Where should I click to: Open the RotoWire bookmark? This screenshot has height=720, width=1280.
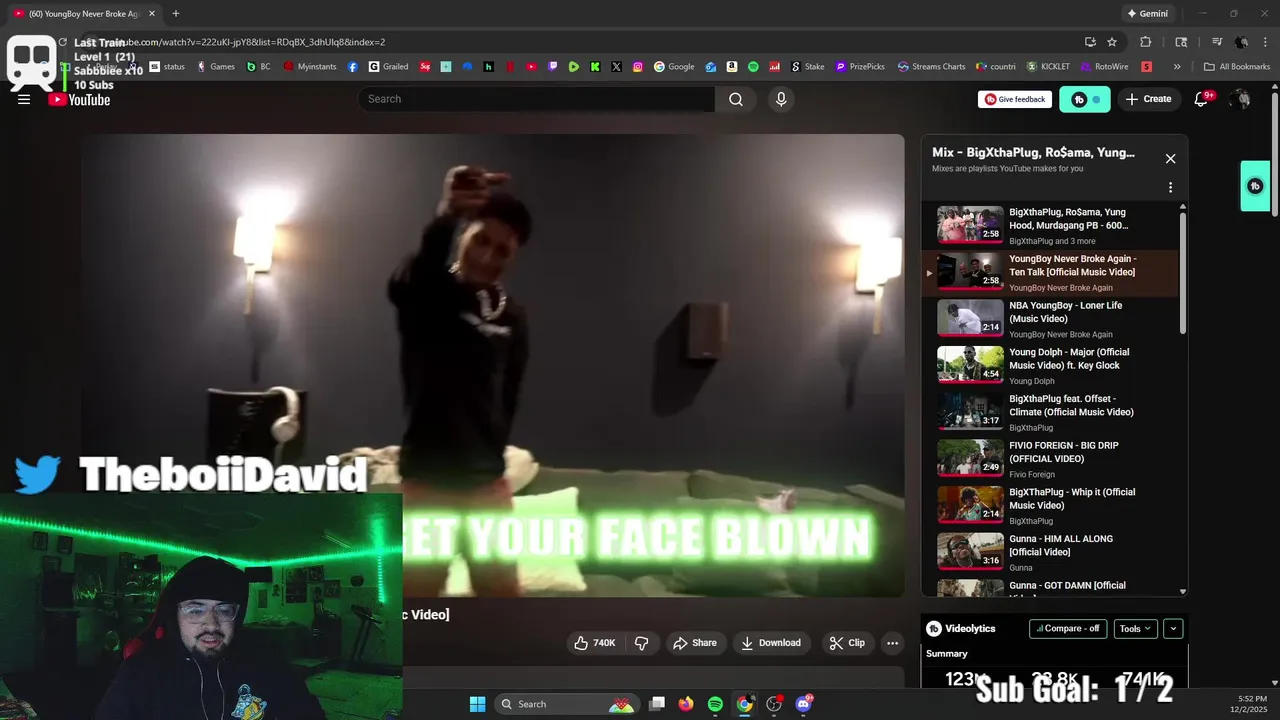(x=1104, y=67)
